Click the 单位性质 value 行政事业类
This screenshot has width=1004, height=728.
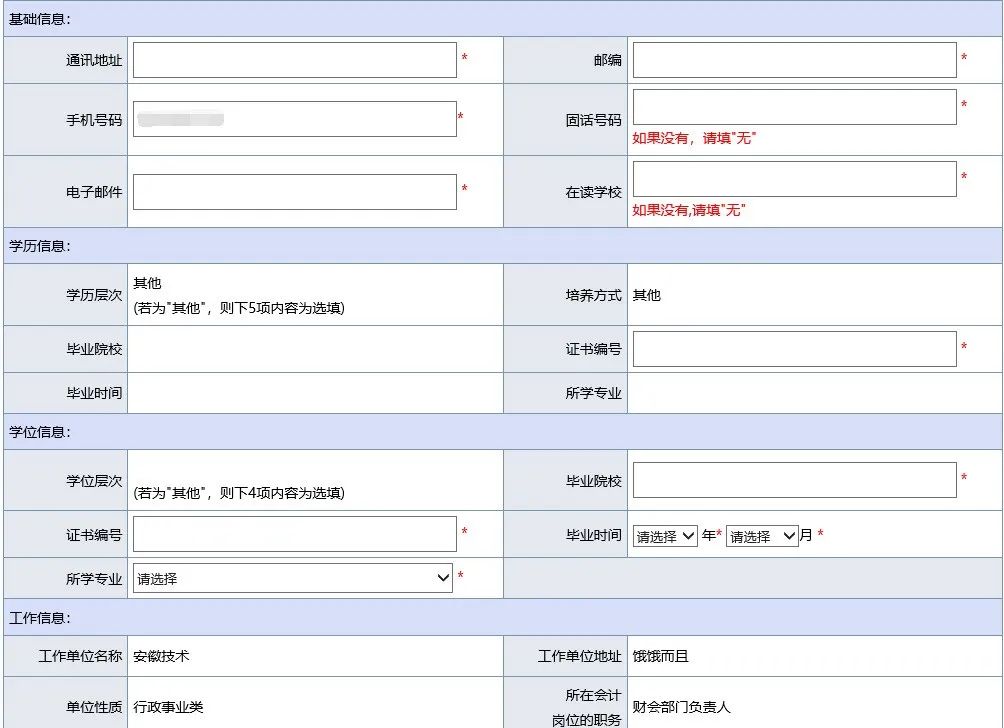pos(168,707)
